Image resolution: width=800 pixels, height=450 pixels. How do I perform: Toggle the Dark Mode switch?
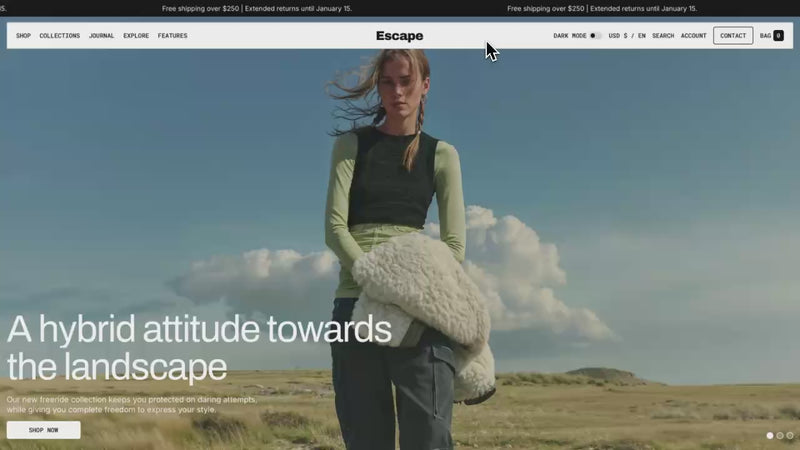[595, 36]
